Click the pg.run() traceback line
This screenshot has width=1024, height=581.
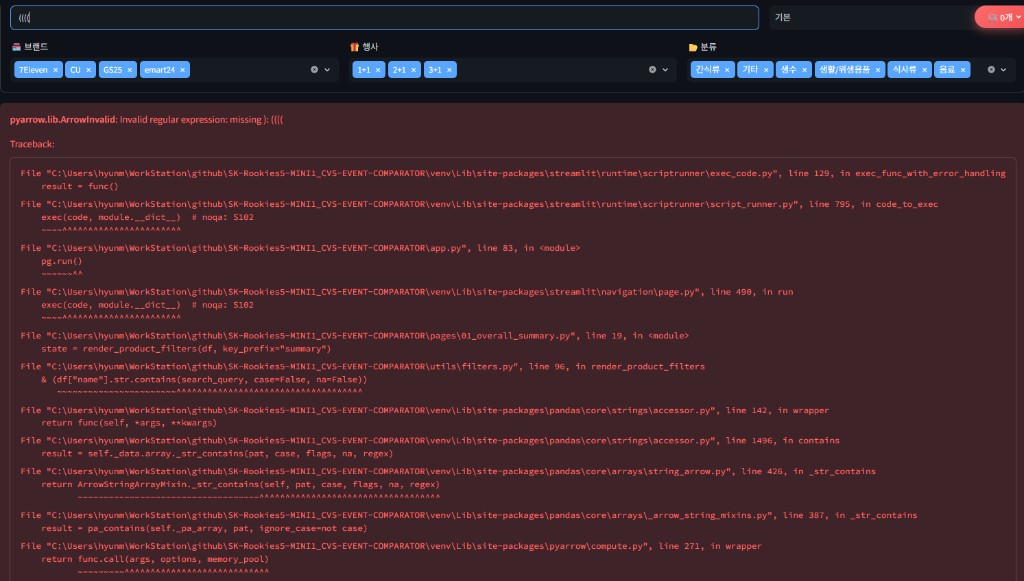61,261
